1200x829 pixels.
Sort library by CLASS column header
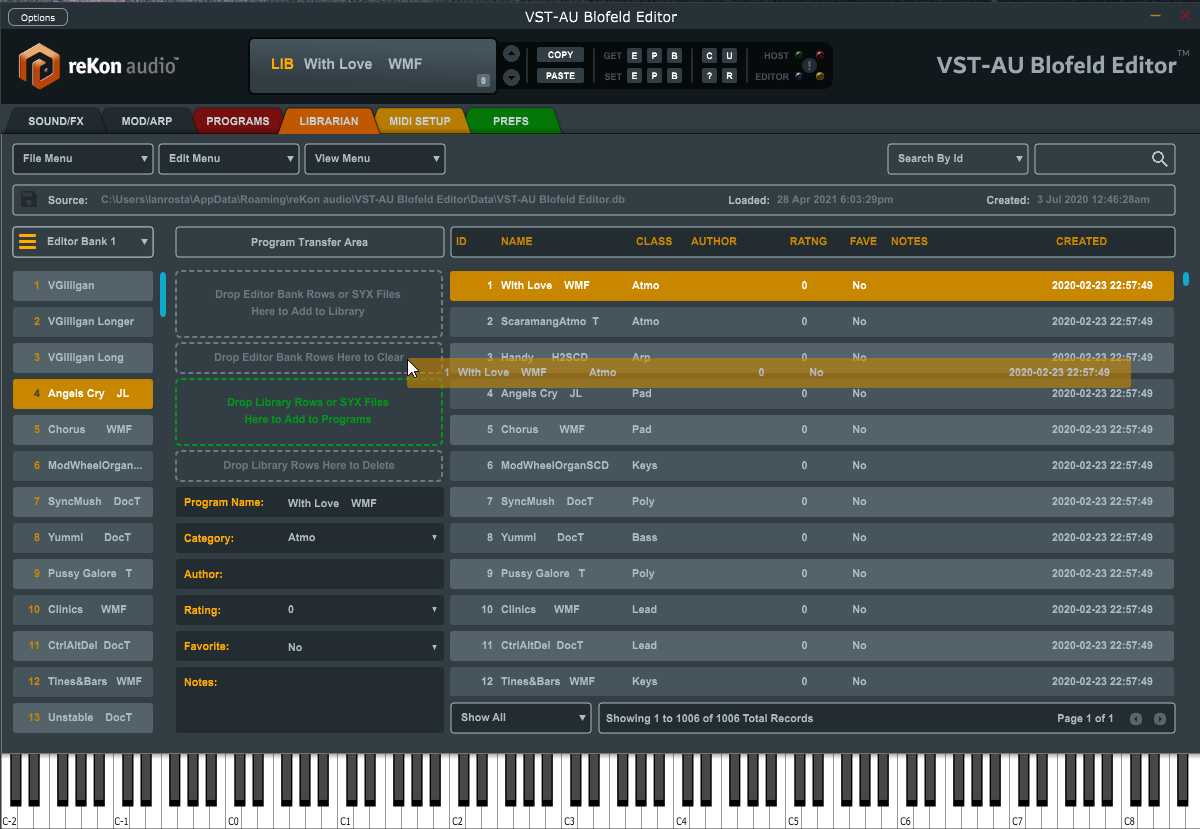click(654, 242)
